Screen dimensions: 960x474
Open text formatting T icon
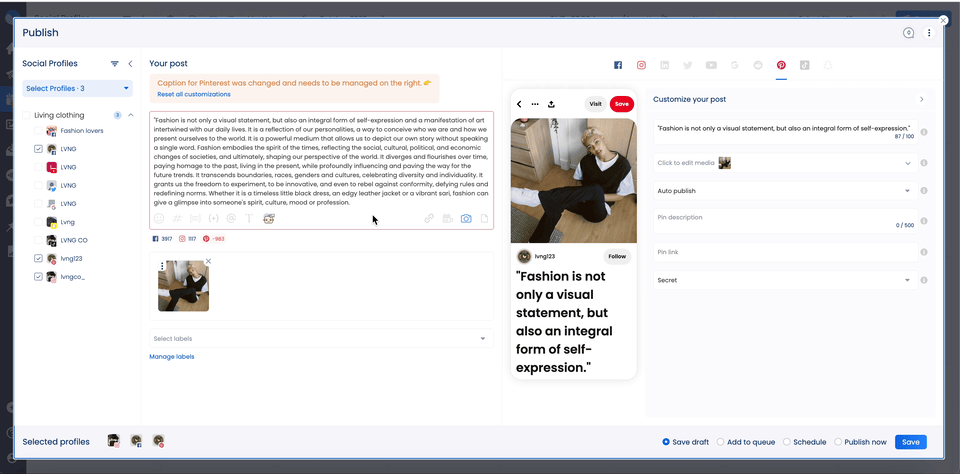click(249, 218)
